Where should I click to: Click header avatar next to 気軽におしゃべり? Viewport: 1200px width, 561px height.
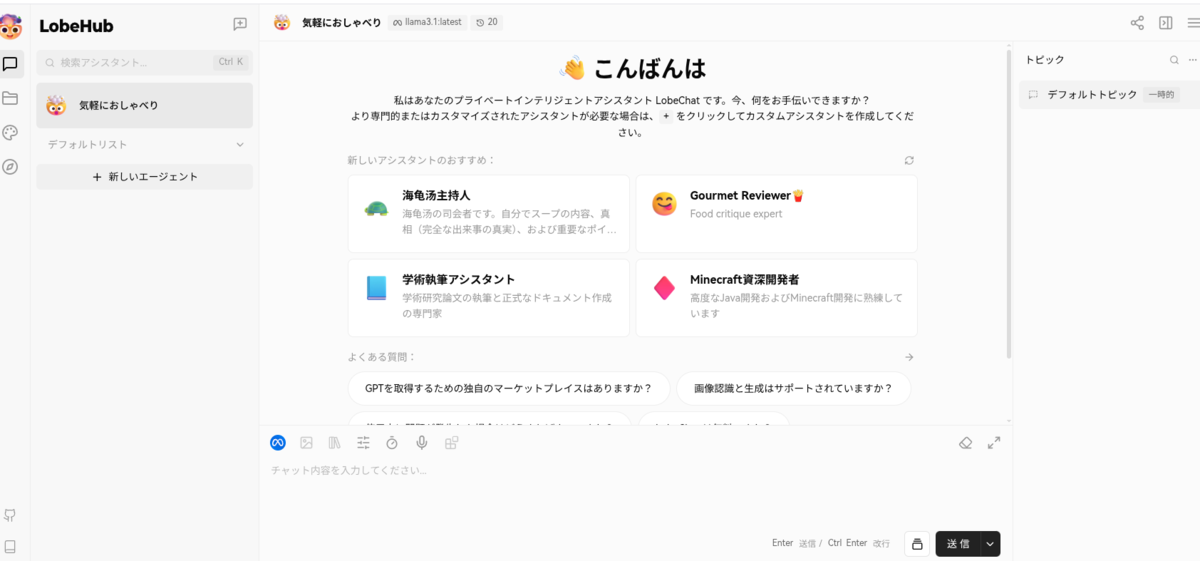click(x=282, y=22)
